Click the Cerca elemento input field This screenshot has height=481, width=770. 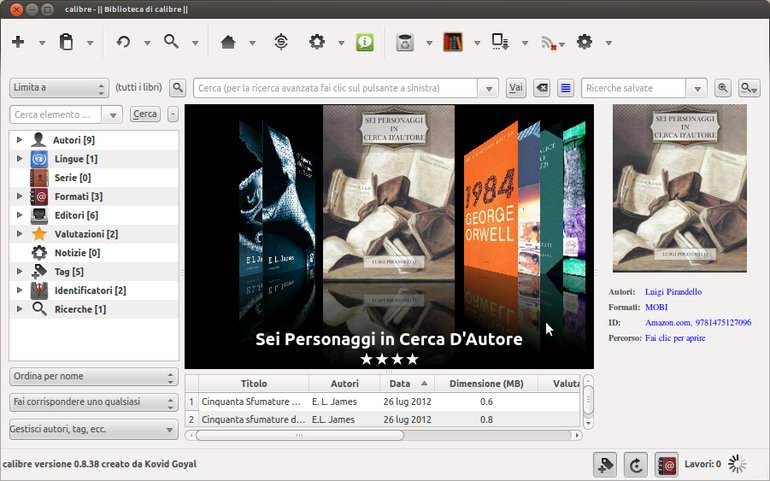pos(55,115)
